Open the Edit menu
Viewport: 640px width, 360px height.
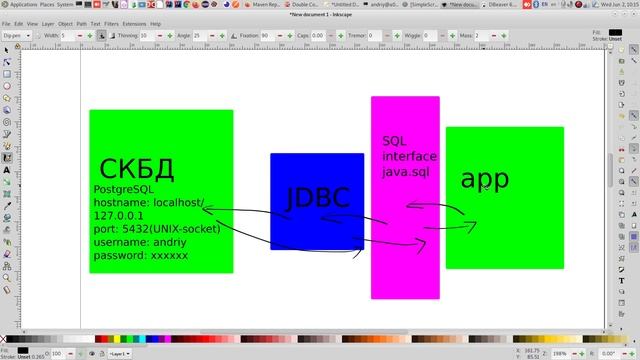(19, 24)
